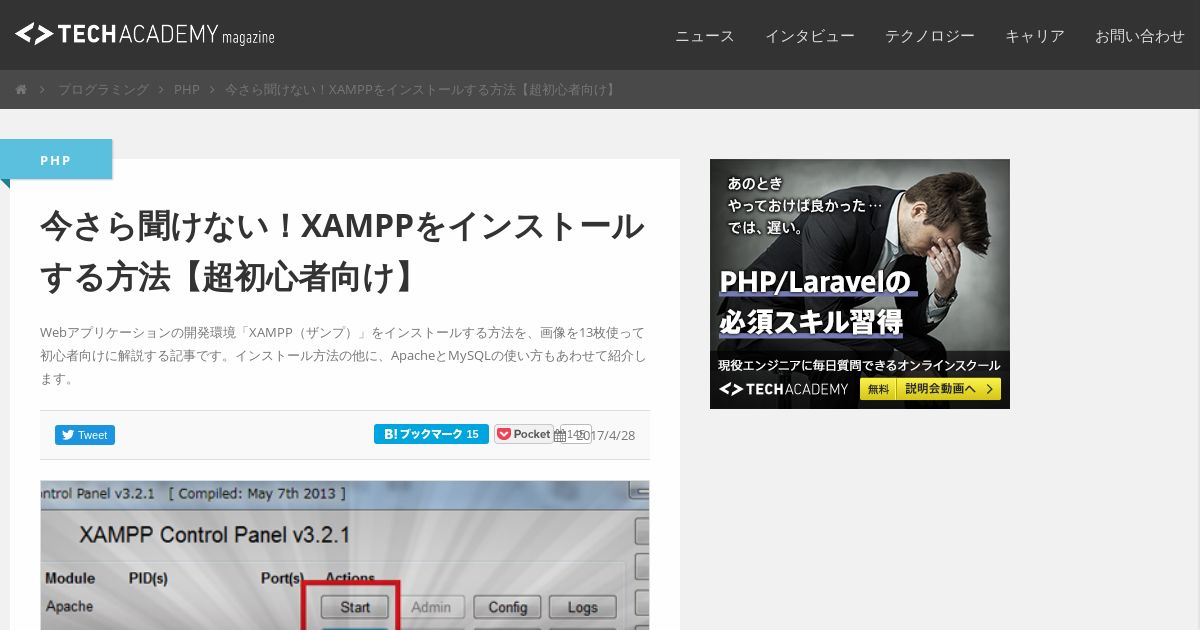1200x630 pixels.
Task: Open the XAMPP Control Panel screenshot image
Action: 345,556
